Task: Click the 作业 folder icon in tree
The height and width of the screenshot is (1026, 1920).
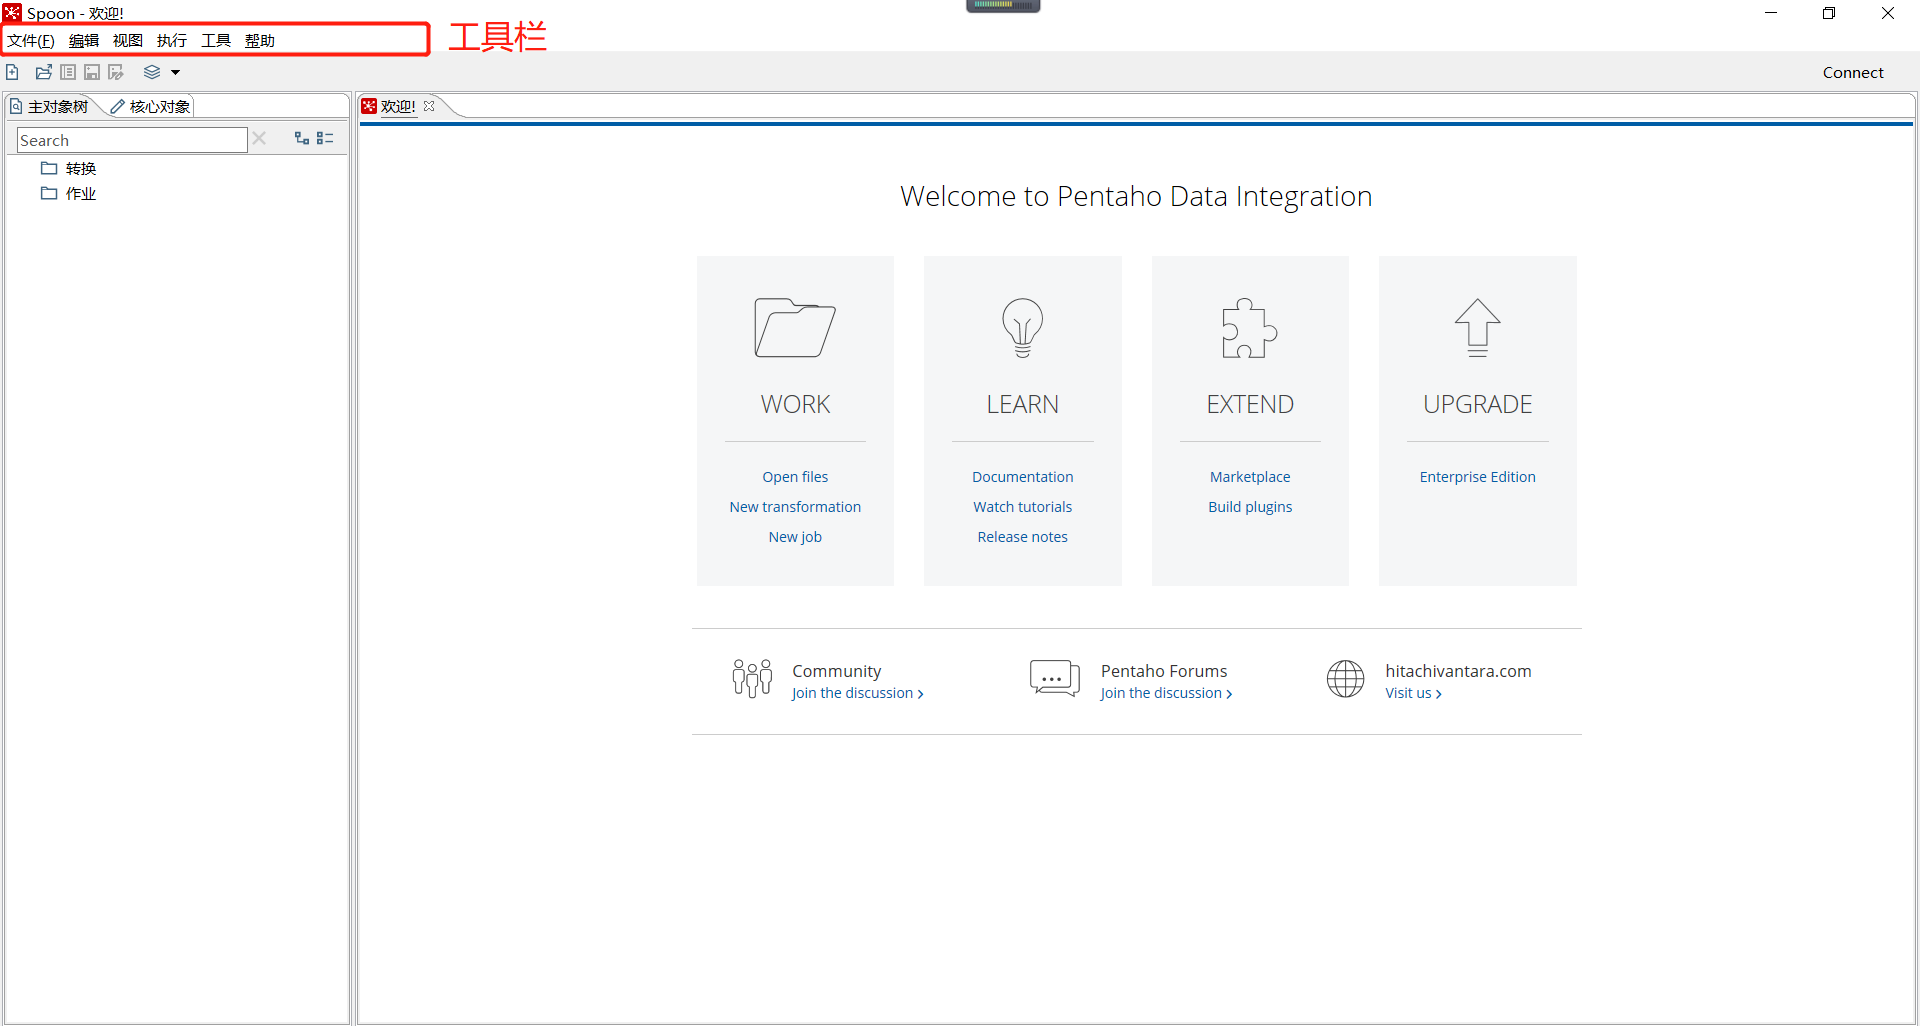Action: 49,193
